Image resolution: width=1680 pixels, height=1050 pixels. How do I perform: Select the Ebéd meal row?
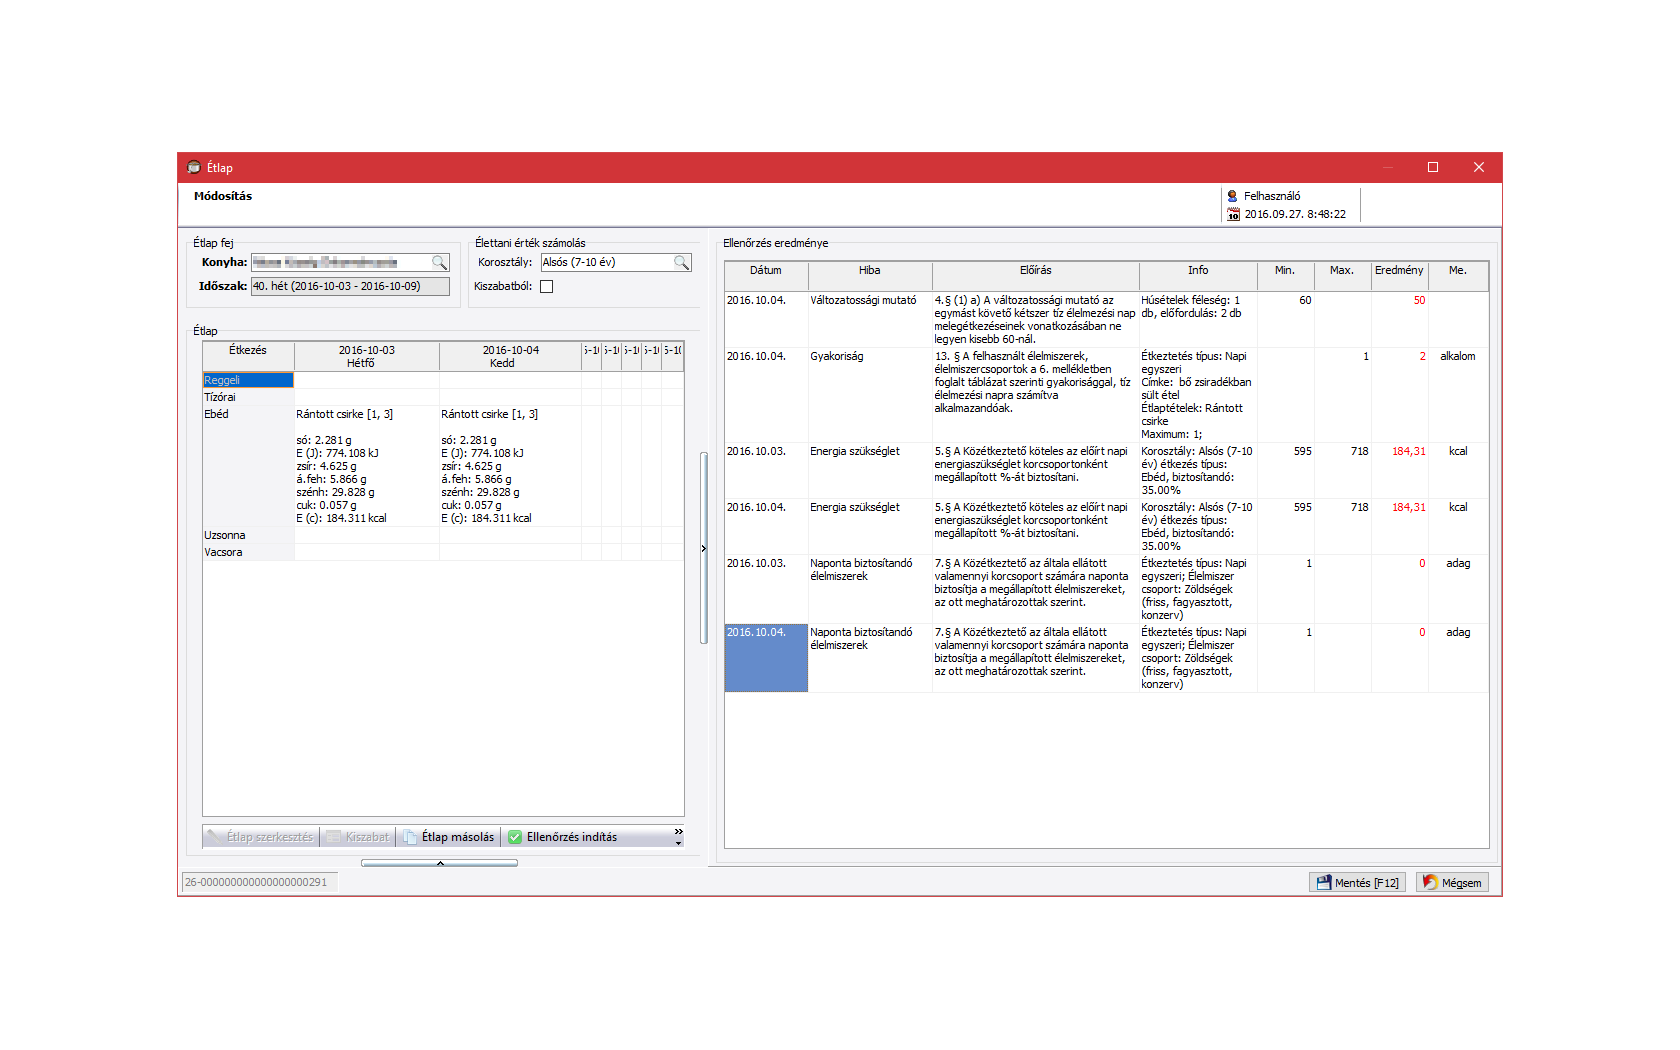pos(217,415)
